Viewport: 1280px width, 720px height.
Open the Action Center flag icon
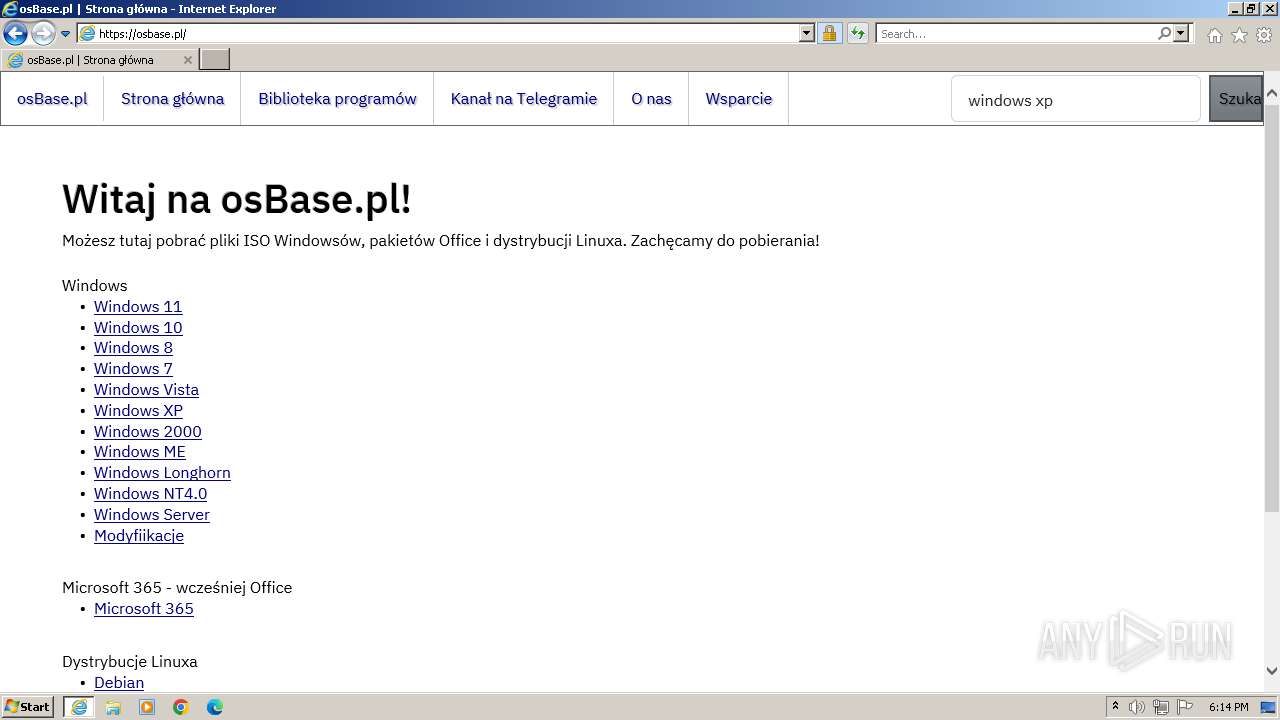coord(1185,707)
